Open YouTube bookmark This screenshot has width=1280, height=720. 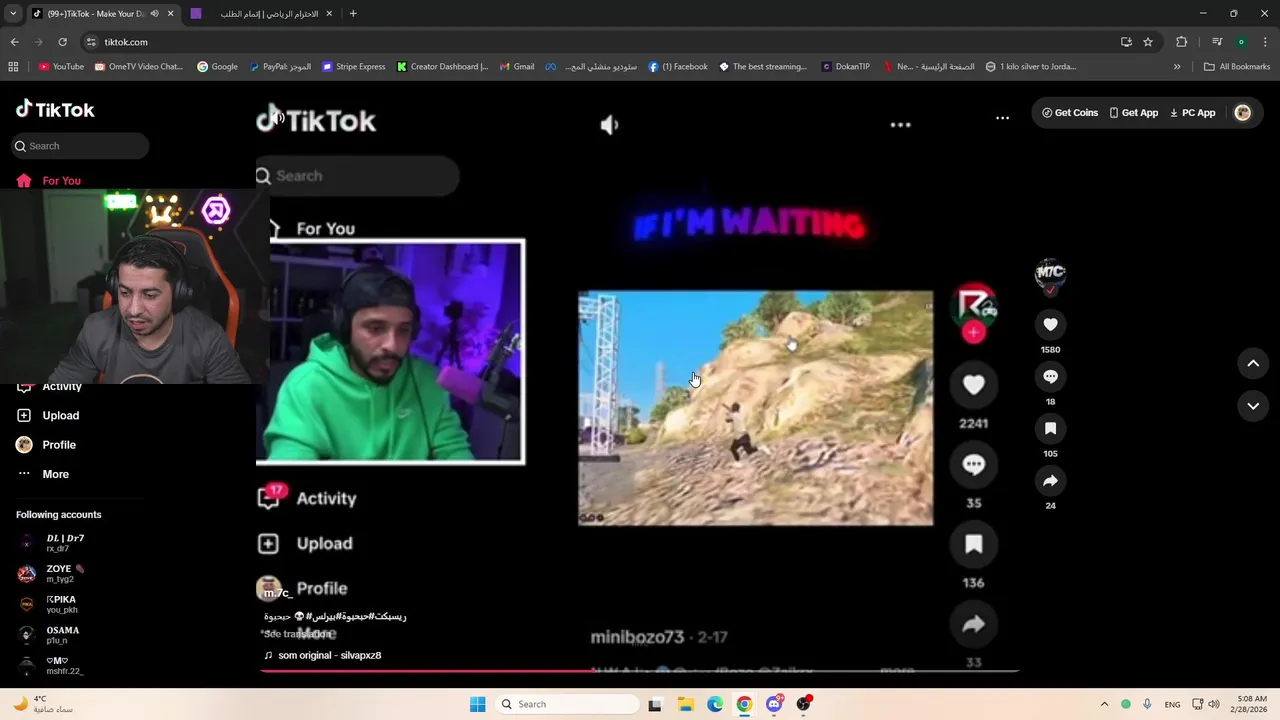coord(61,67)
